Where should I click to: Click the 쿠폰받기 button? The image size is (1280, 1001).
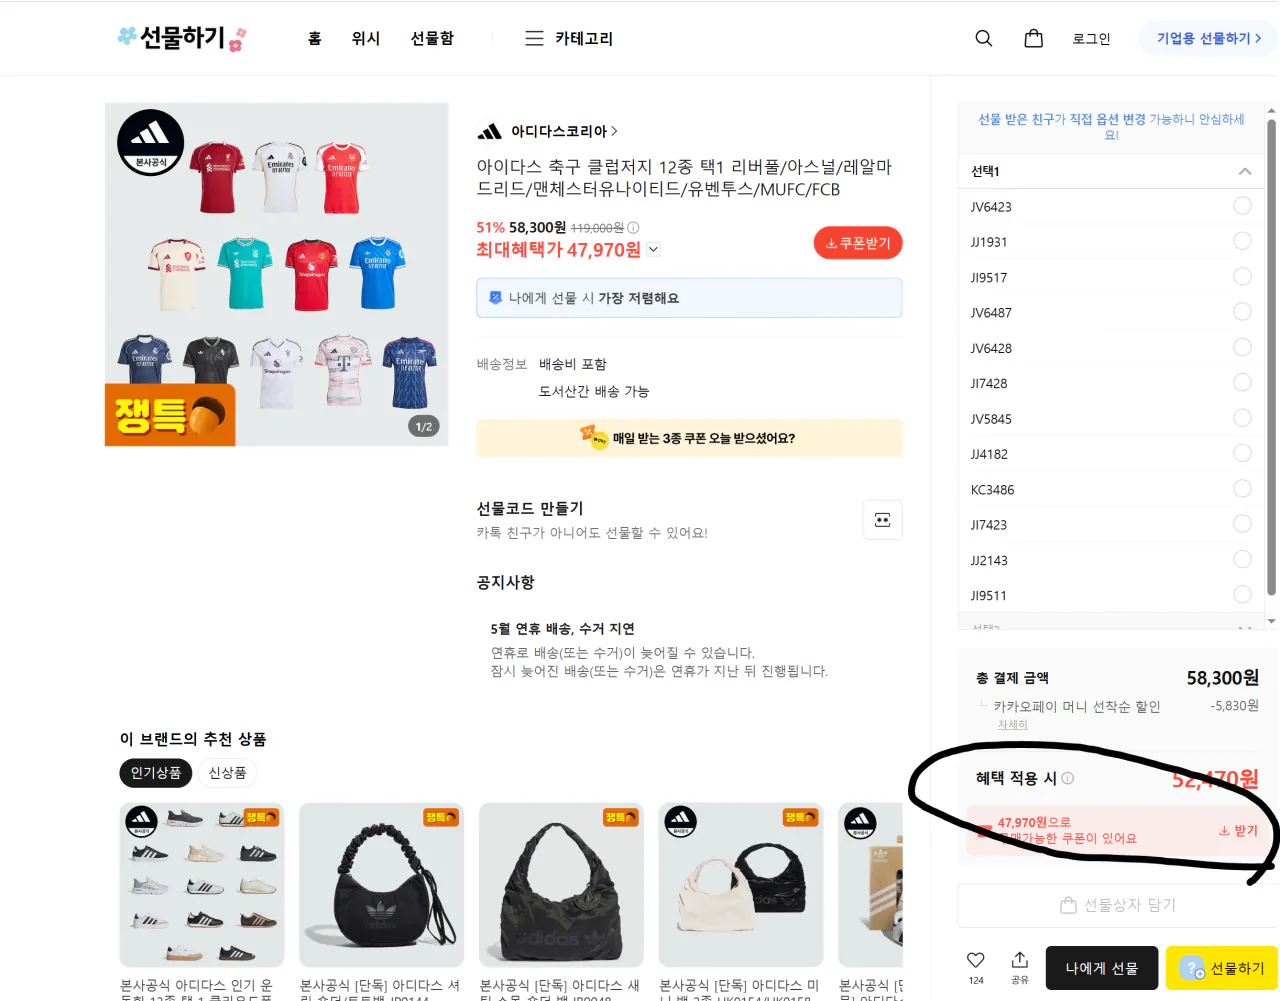tap(858, 243)
